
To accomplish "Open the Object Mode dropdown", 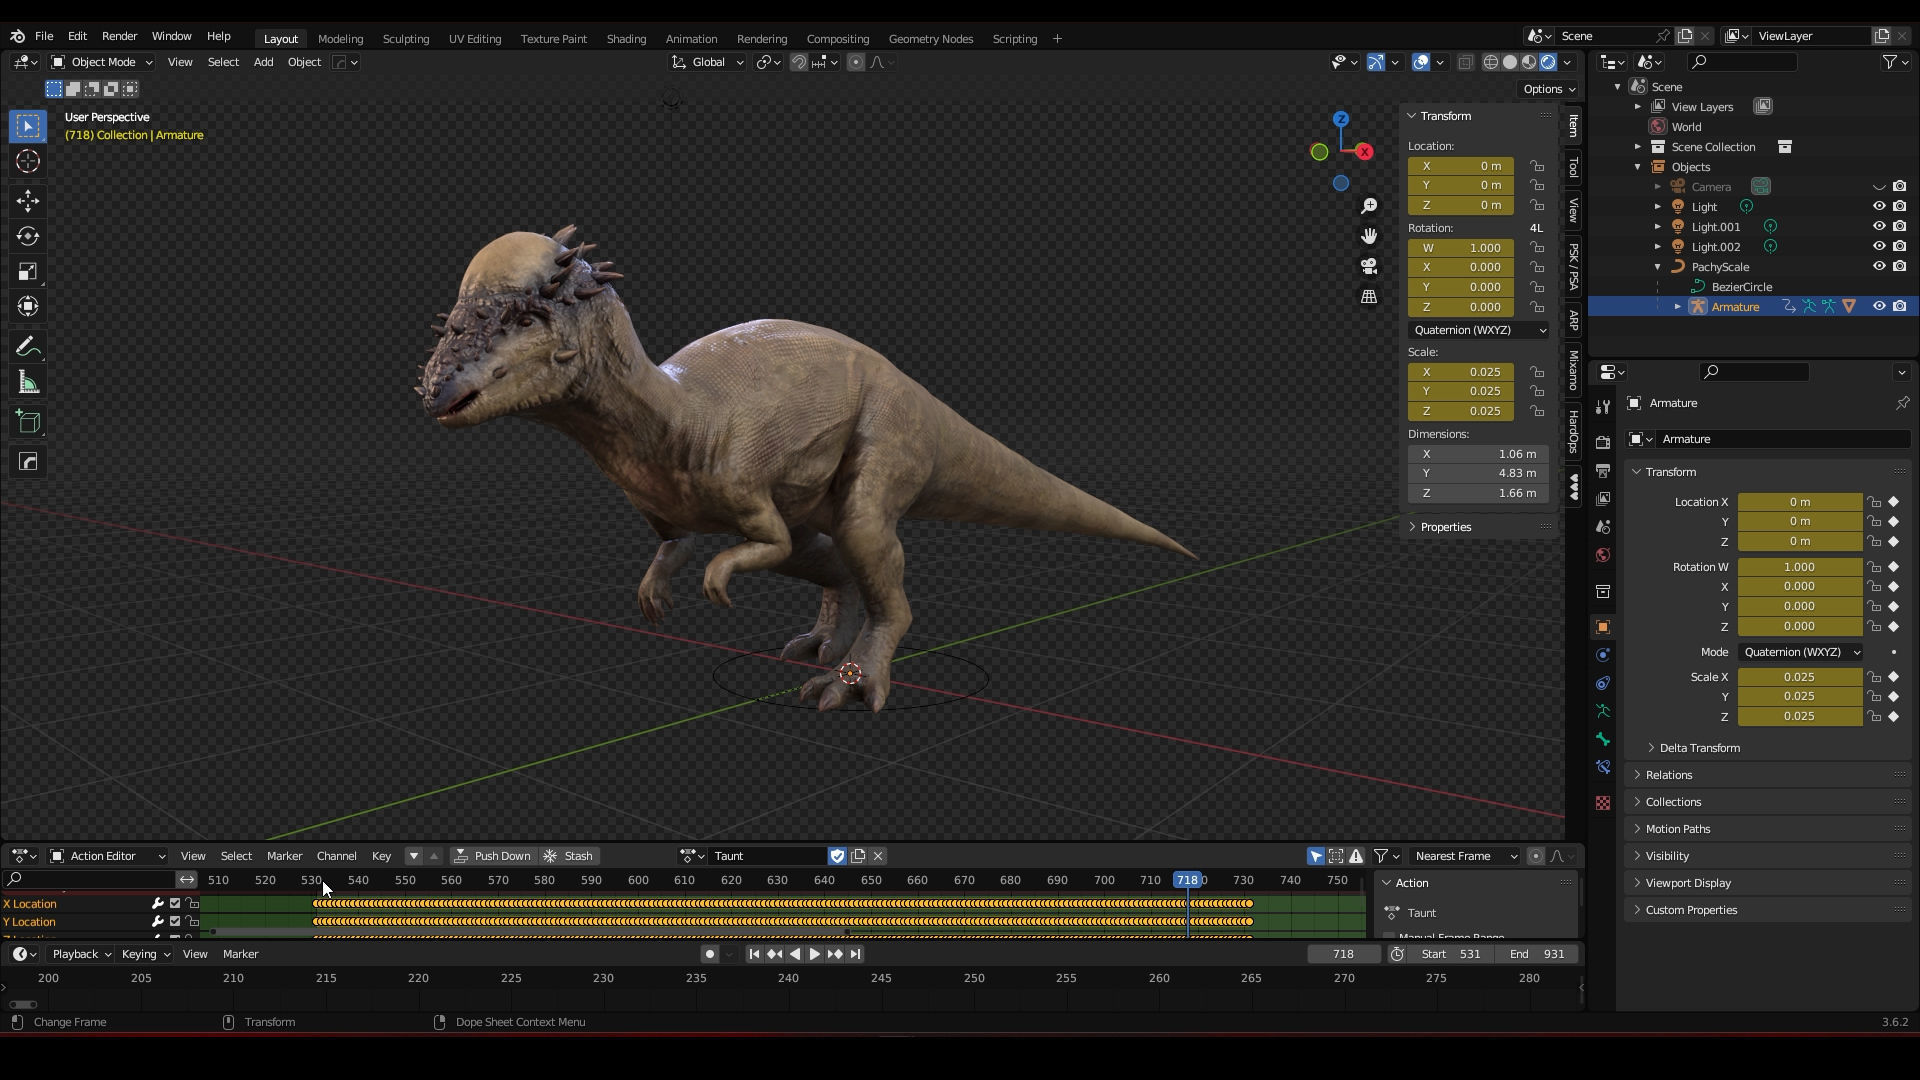I will pos(101,62).
